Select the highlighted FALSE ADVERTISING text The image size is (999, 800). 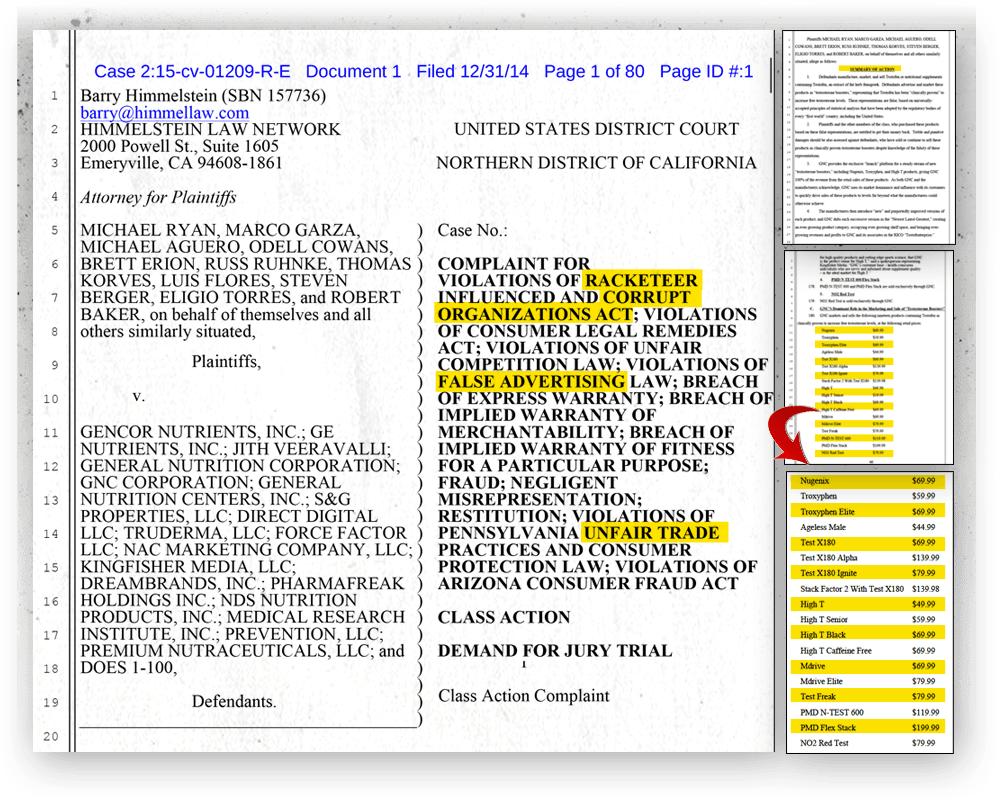point(531,381)
